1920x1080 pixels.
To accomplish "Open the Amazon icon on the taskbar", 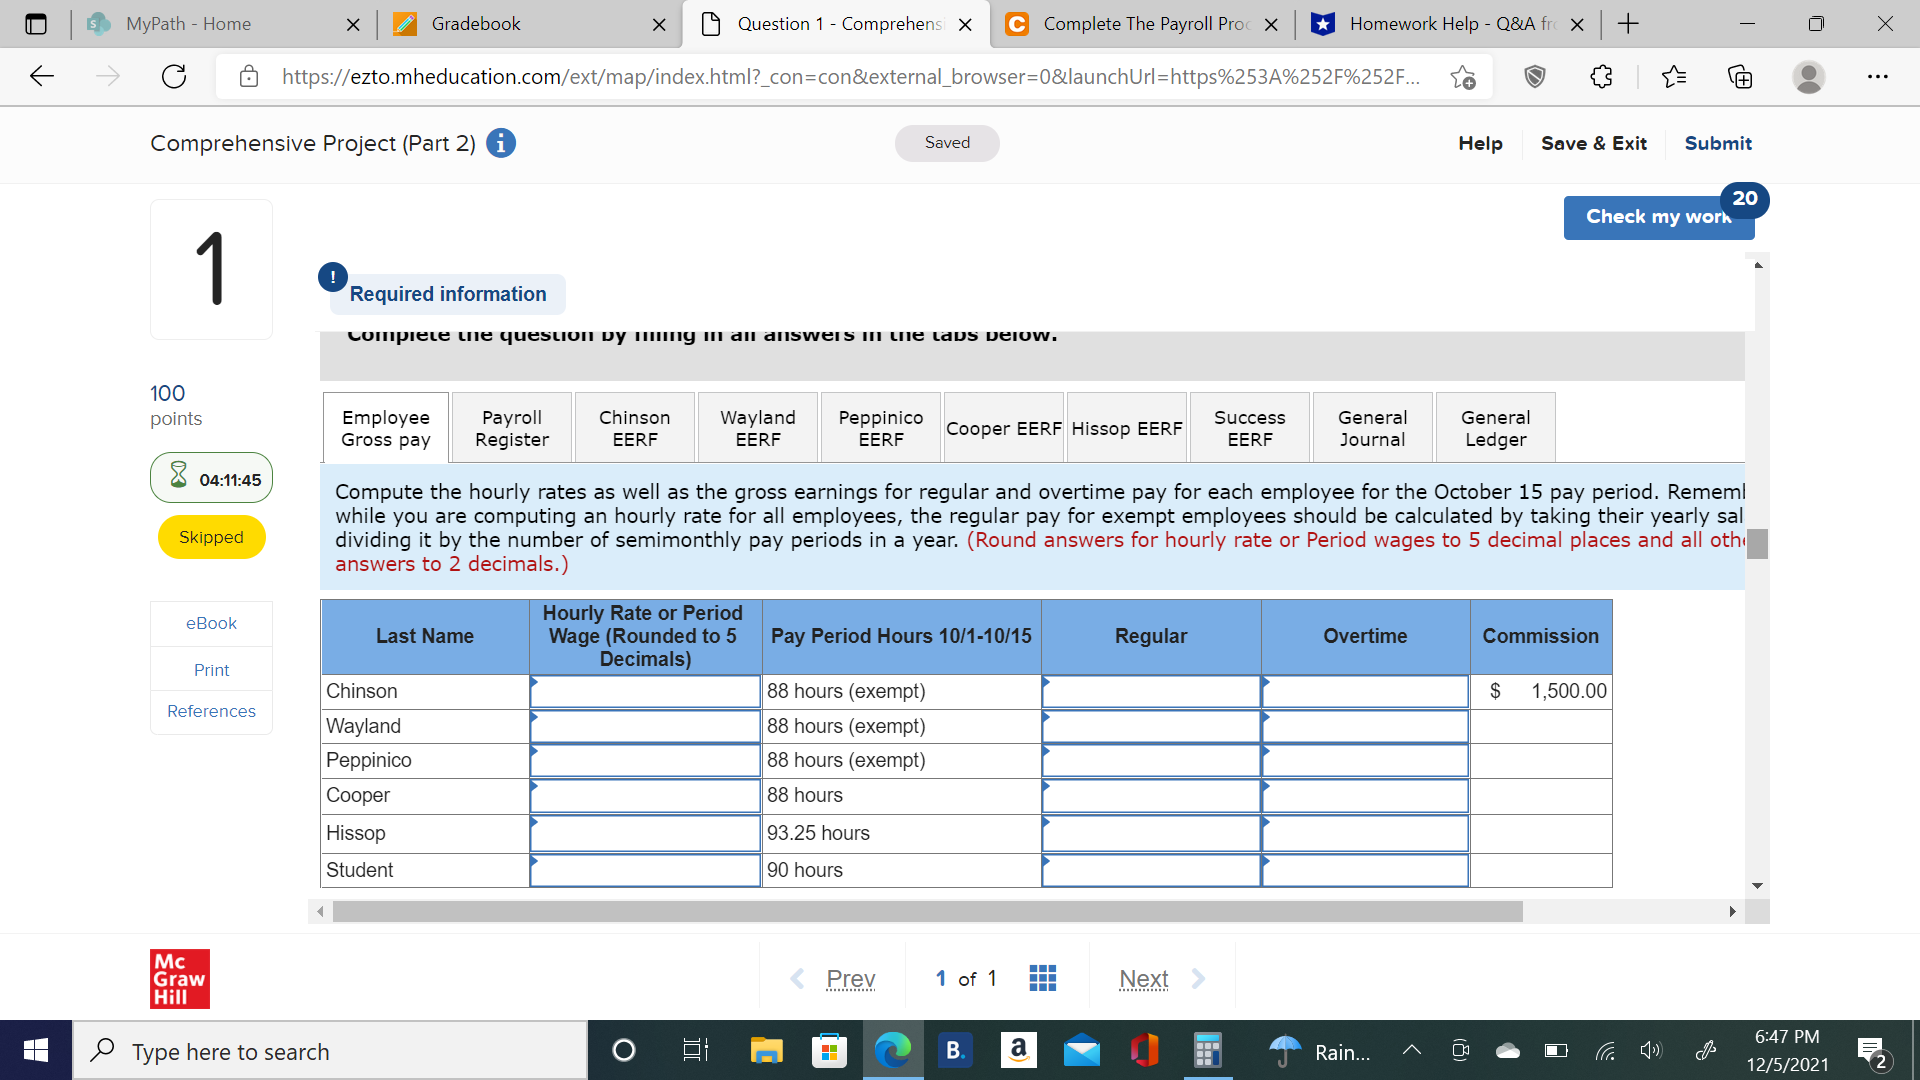I will click(1019, 1050).
